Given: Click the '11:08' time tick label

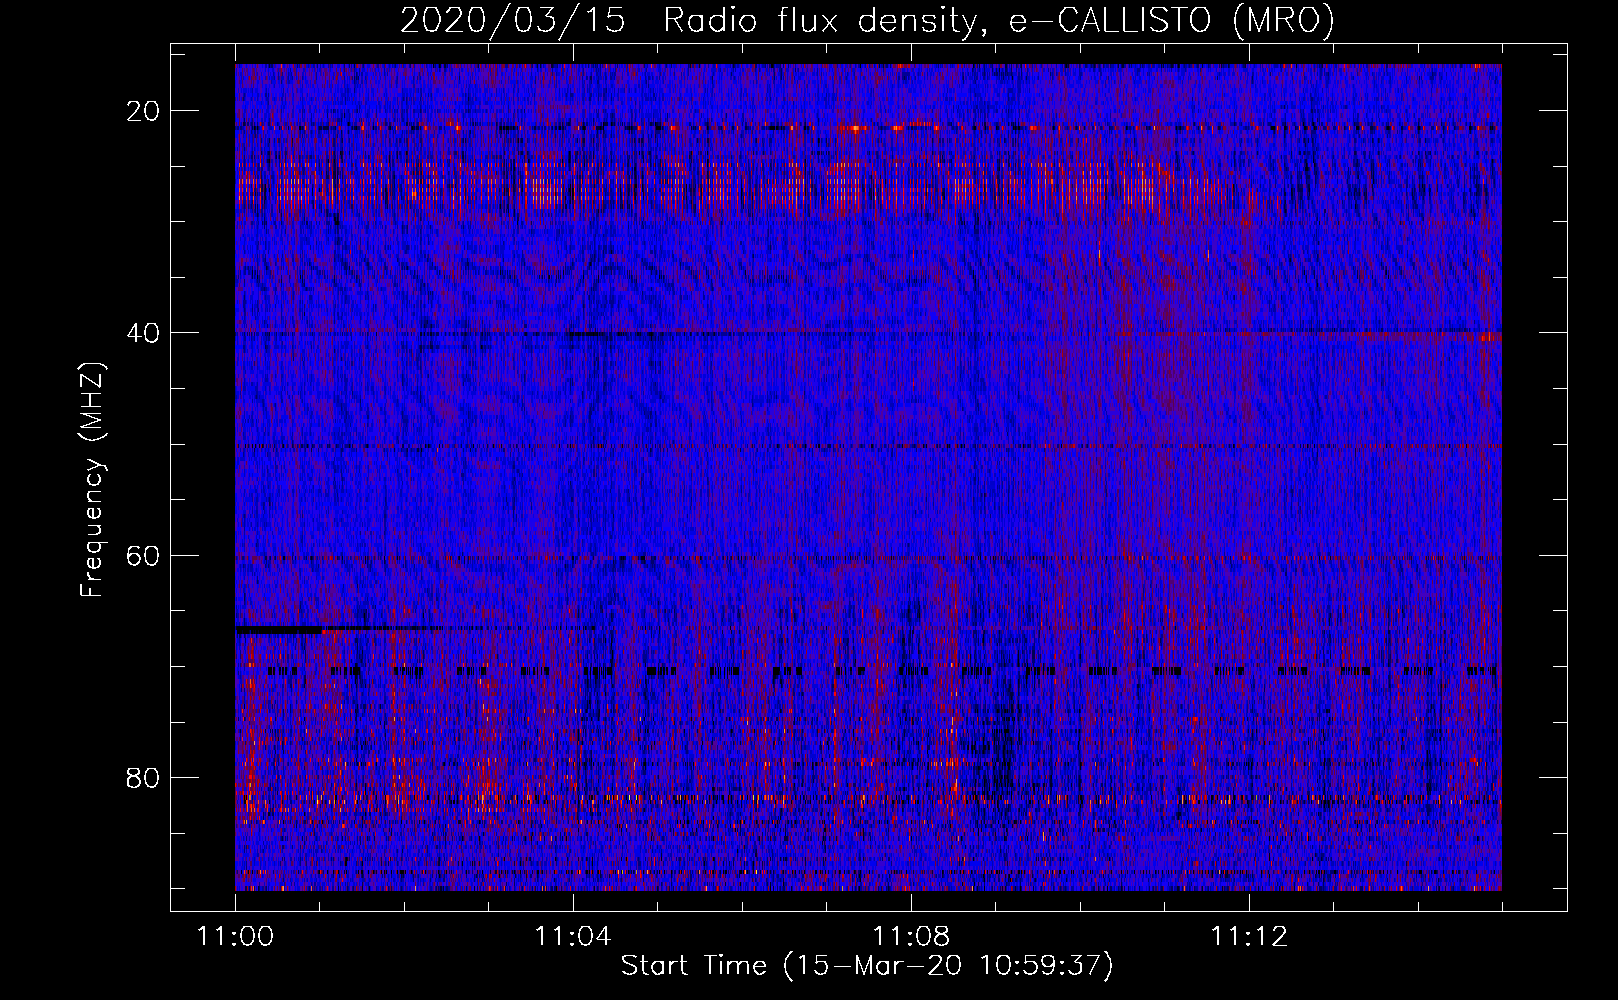Looking at the screenshot, I should (911, 937).
